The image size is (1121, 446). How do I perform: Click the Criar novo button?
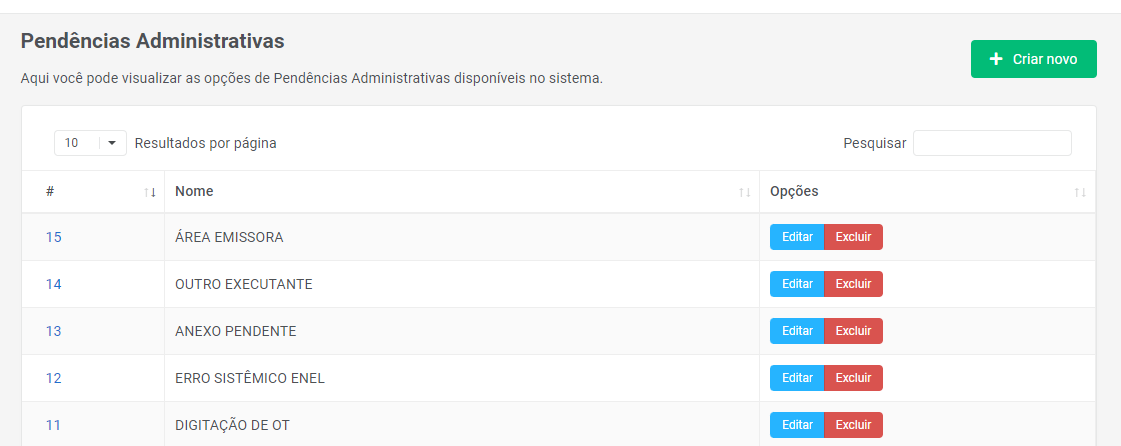tap(1033, 59)
